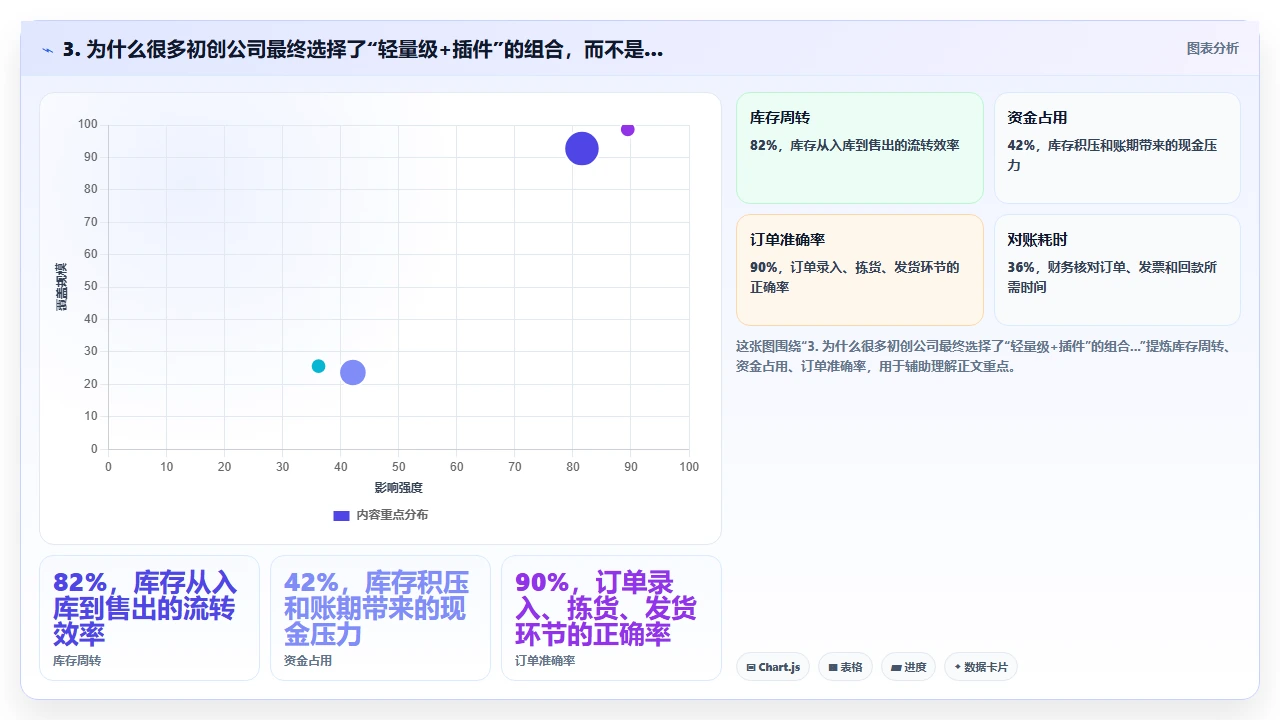The height and width of the screenshot is (720, 1280).
Task: Select the 进度 tag
Action: coord(908,667)
